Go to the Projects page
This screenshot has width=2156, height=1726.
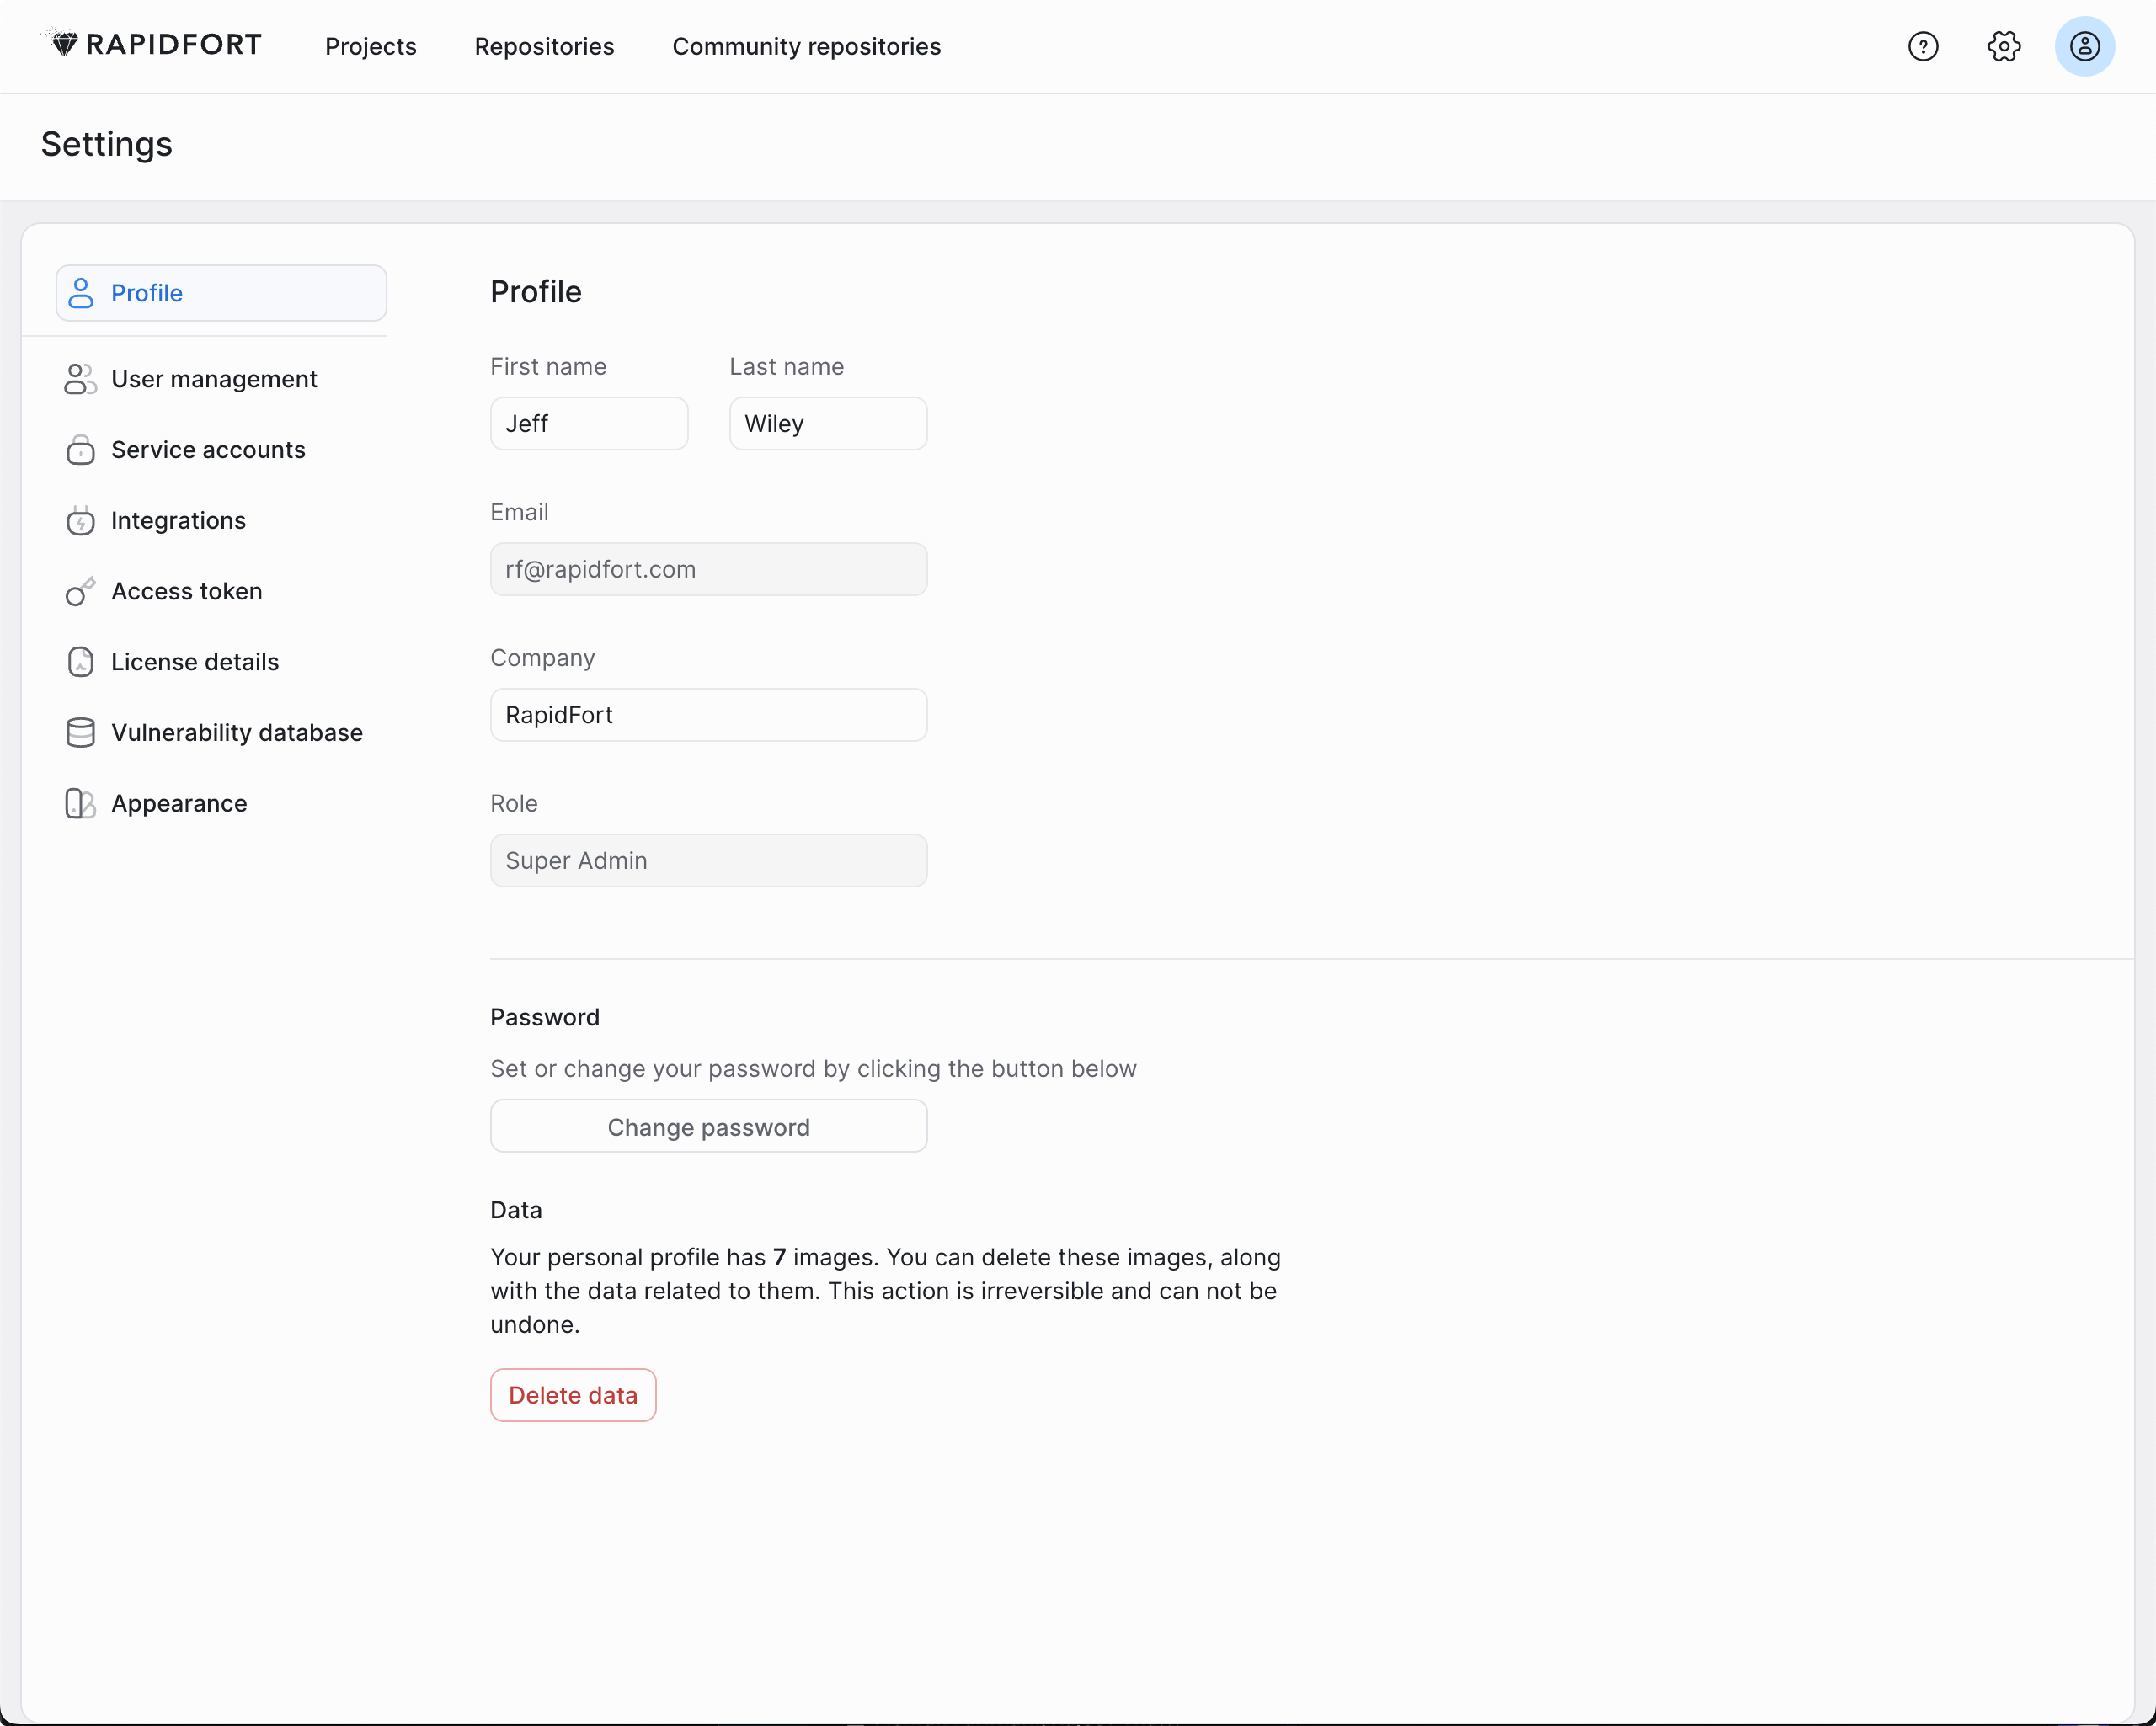coord(370,46)
